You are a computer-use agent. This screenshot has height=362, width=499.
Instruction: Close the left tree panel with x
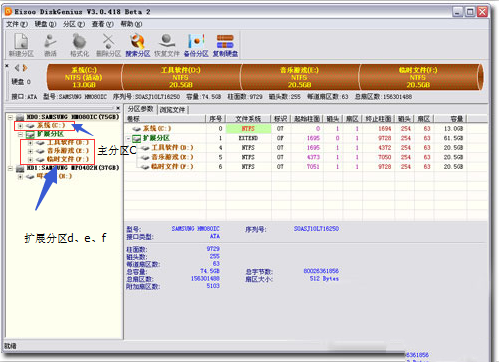(x=118, y=108)
